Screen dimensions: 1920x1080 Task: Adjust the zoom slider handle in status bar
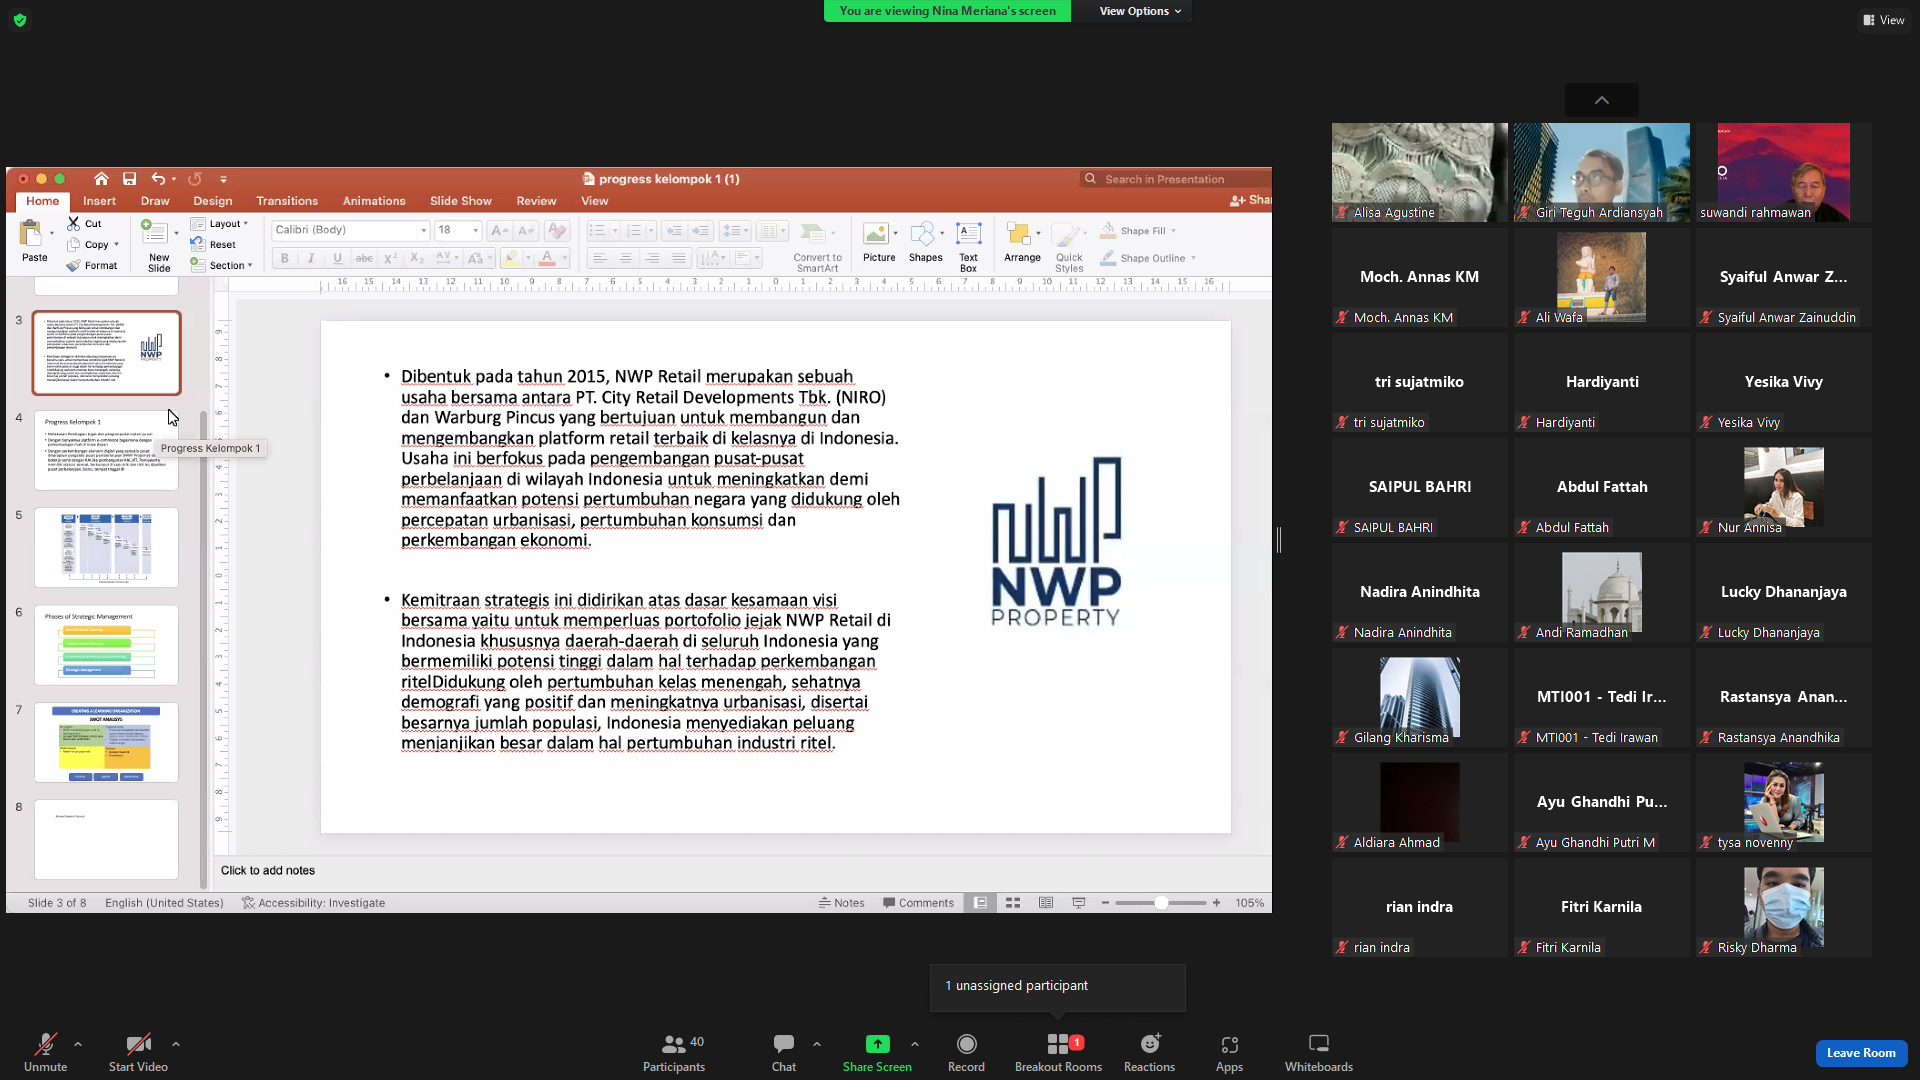click(1161, 903)
